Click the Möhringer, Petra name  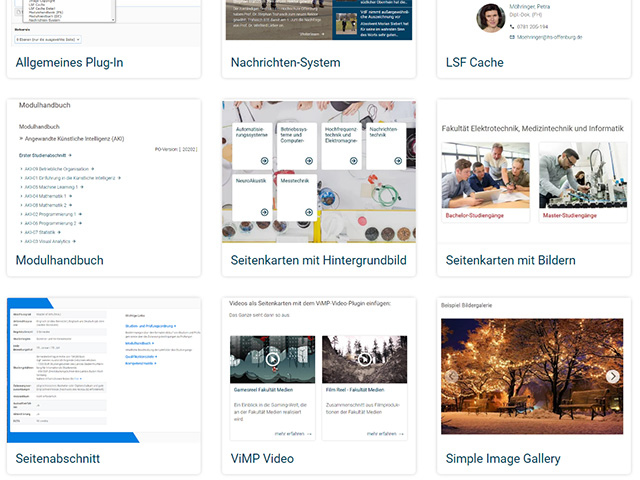click(529, 7)
